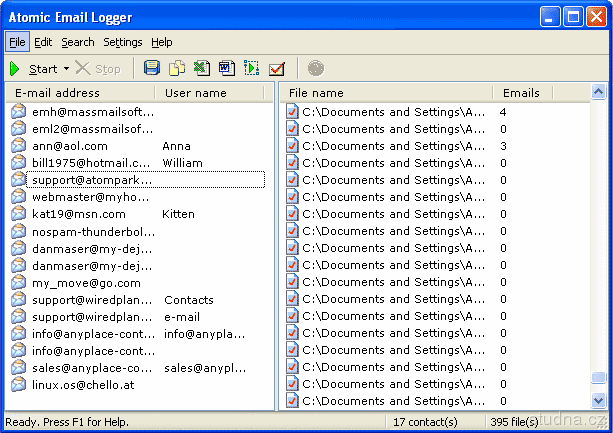Toggle the file checkbox in row with 3 emails
613x433 pixels.
pyautogui.click(x=292, y=146)
